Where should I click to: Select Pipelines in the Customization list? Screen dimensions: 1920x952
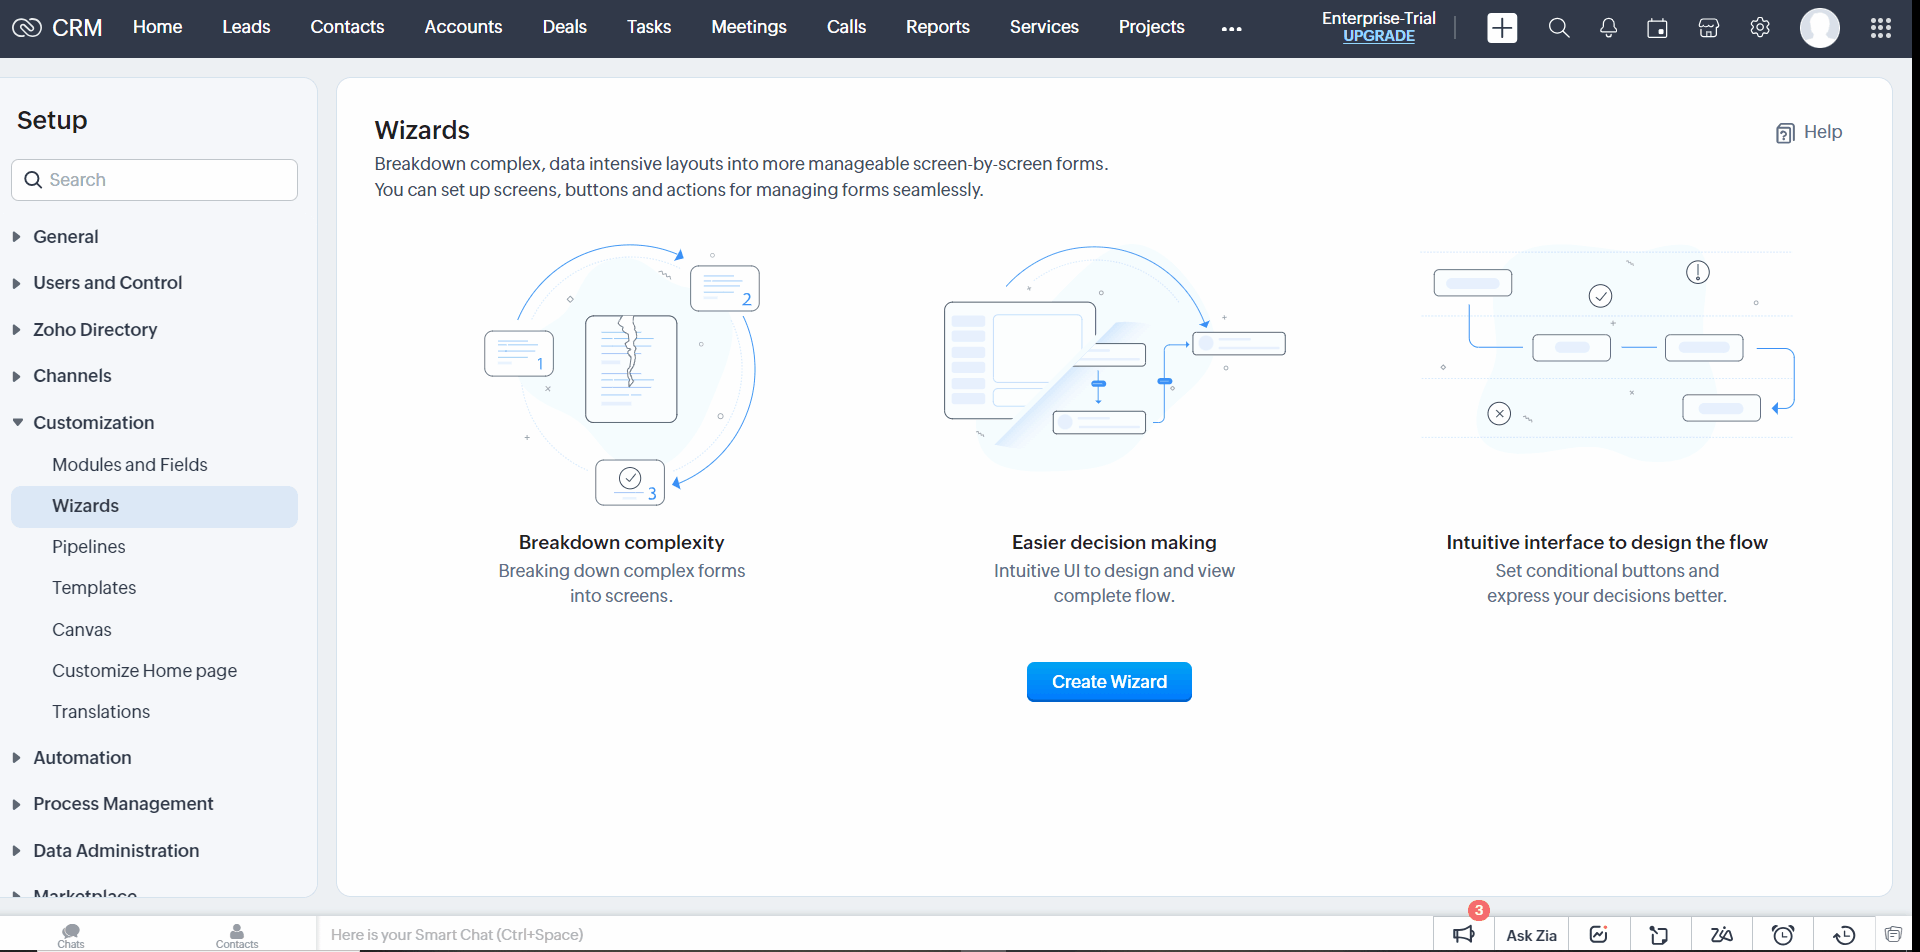89,547
